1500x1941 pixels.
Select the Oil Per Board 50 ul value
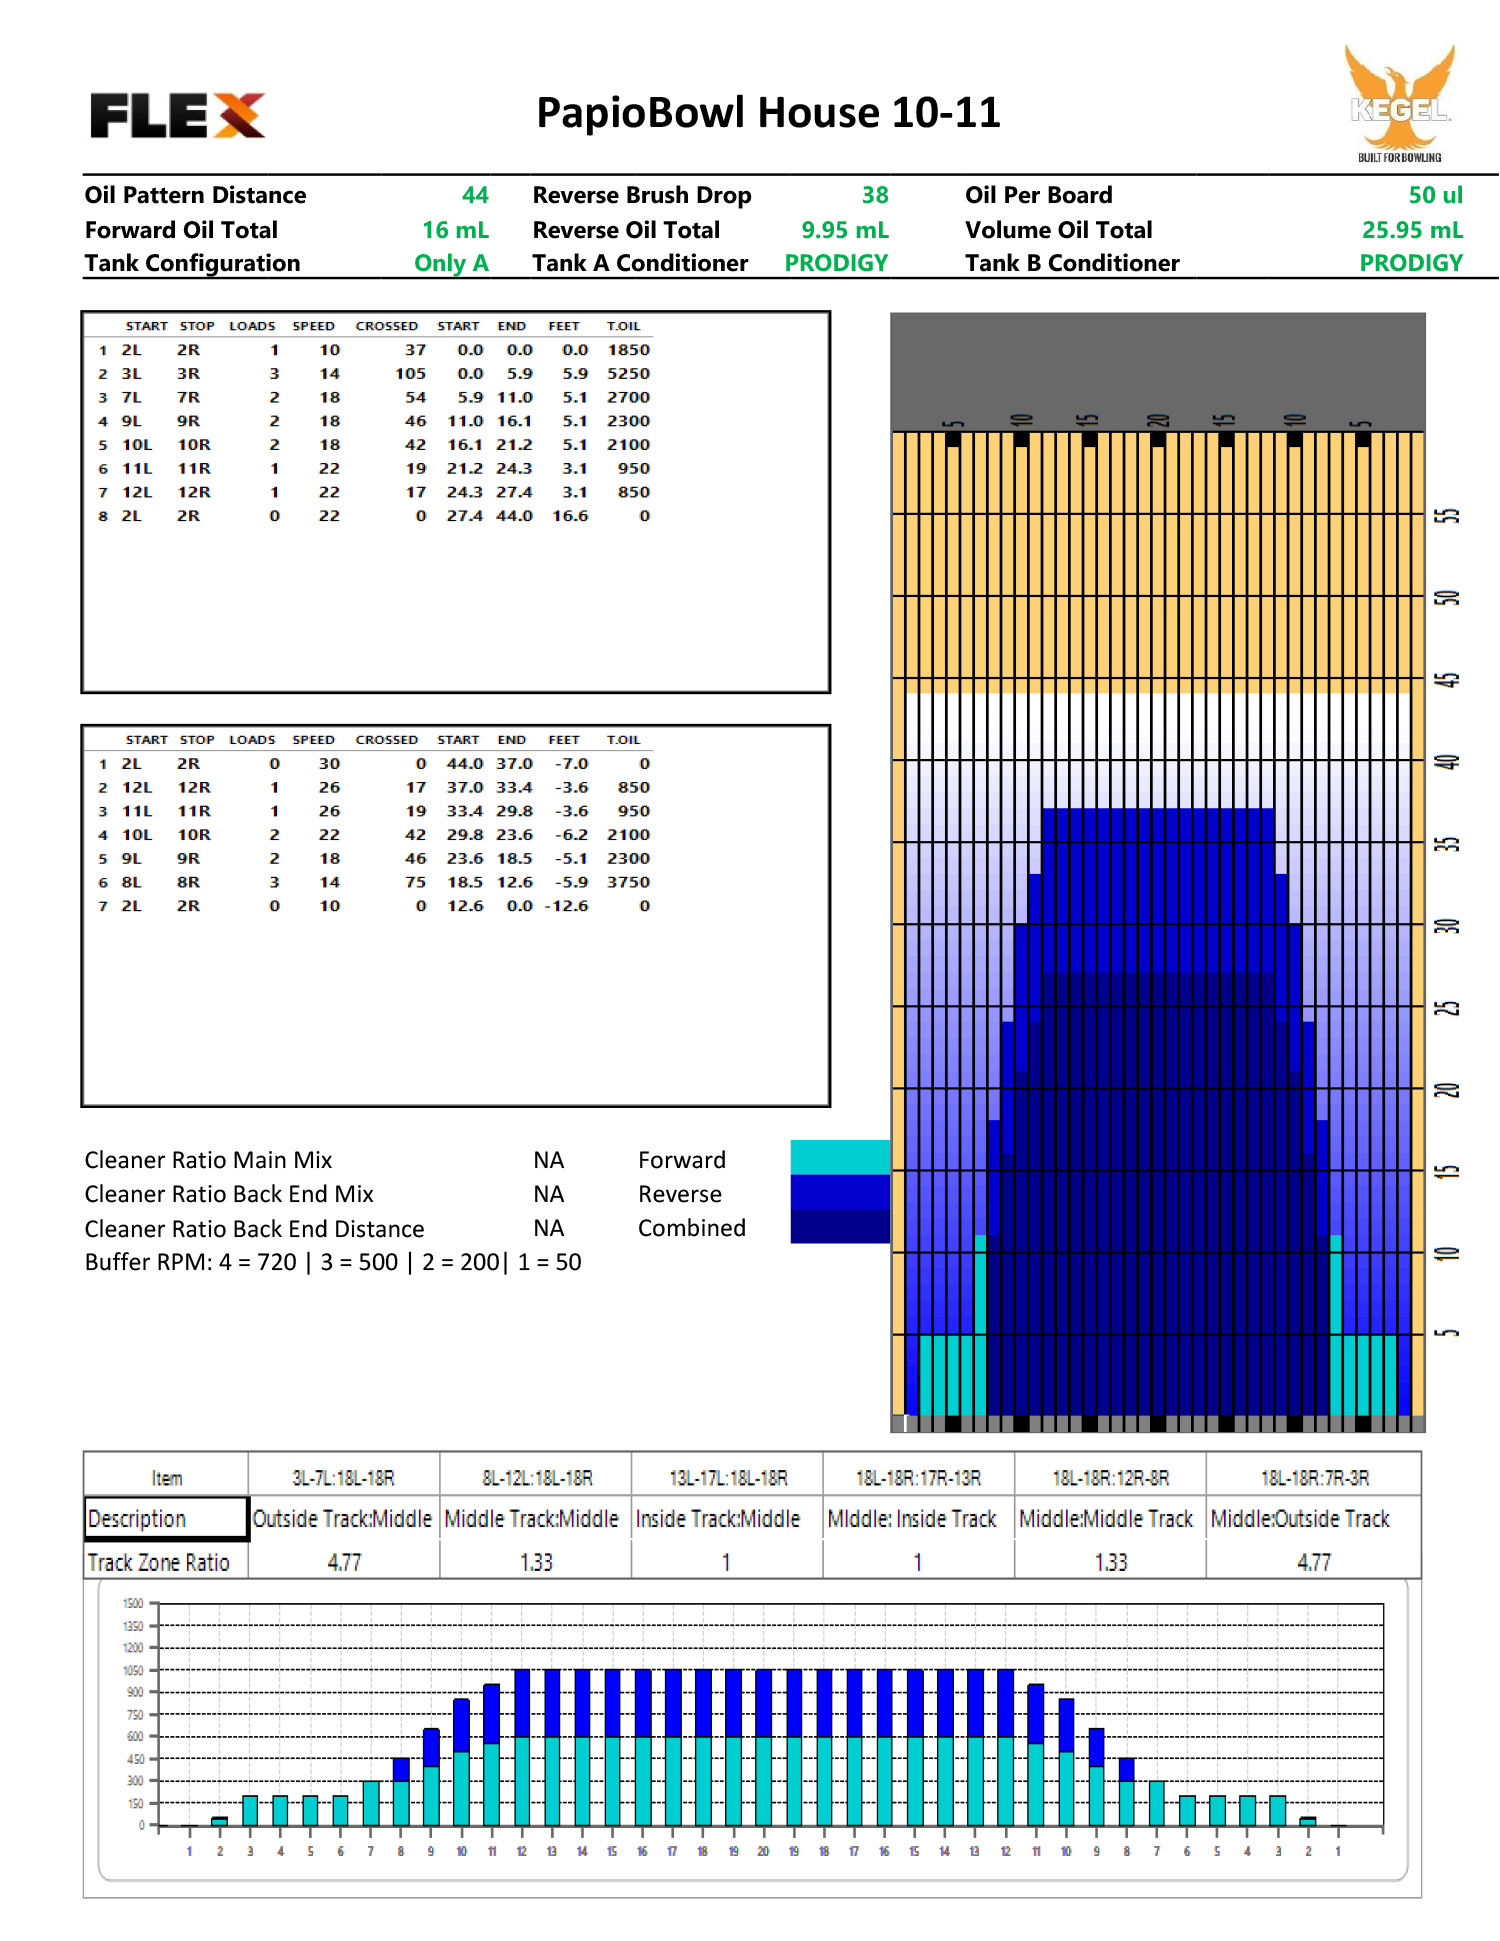tap(1434, 195)
